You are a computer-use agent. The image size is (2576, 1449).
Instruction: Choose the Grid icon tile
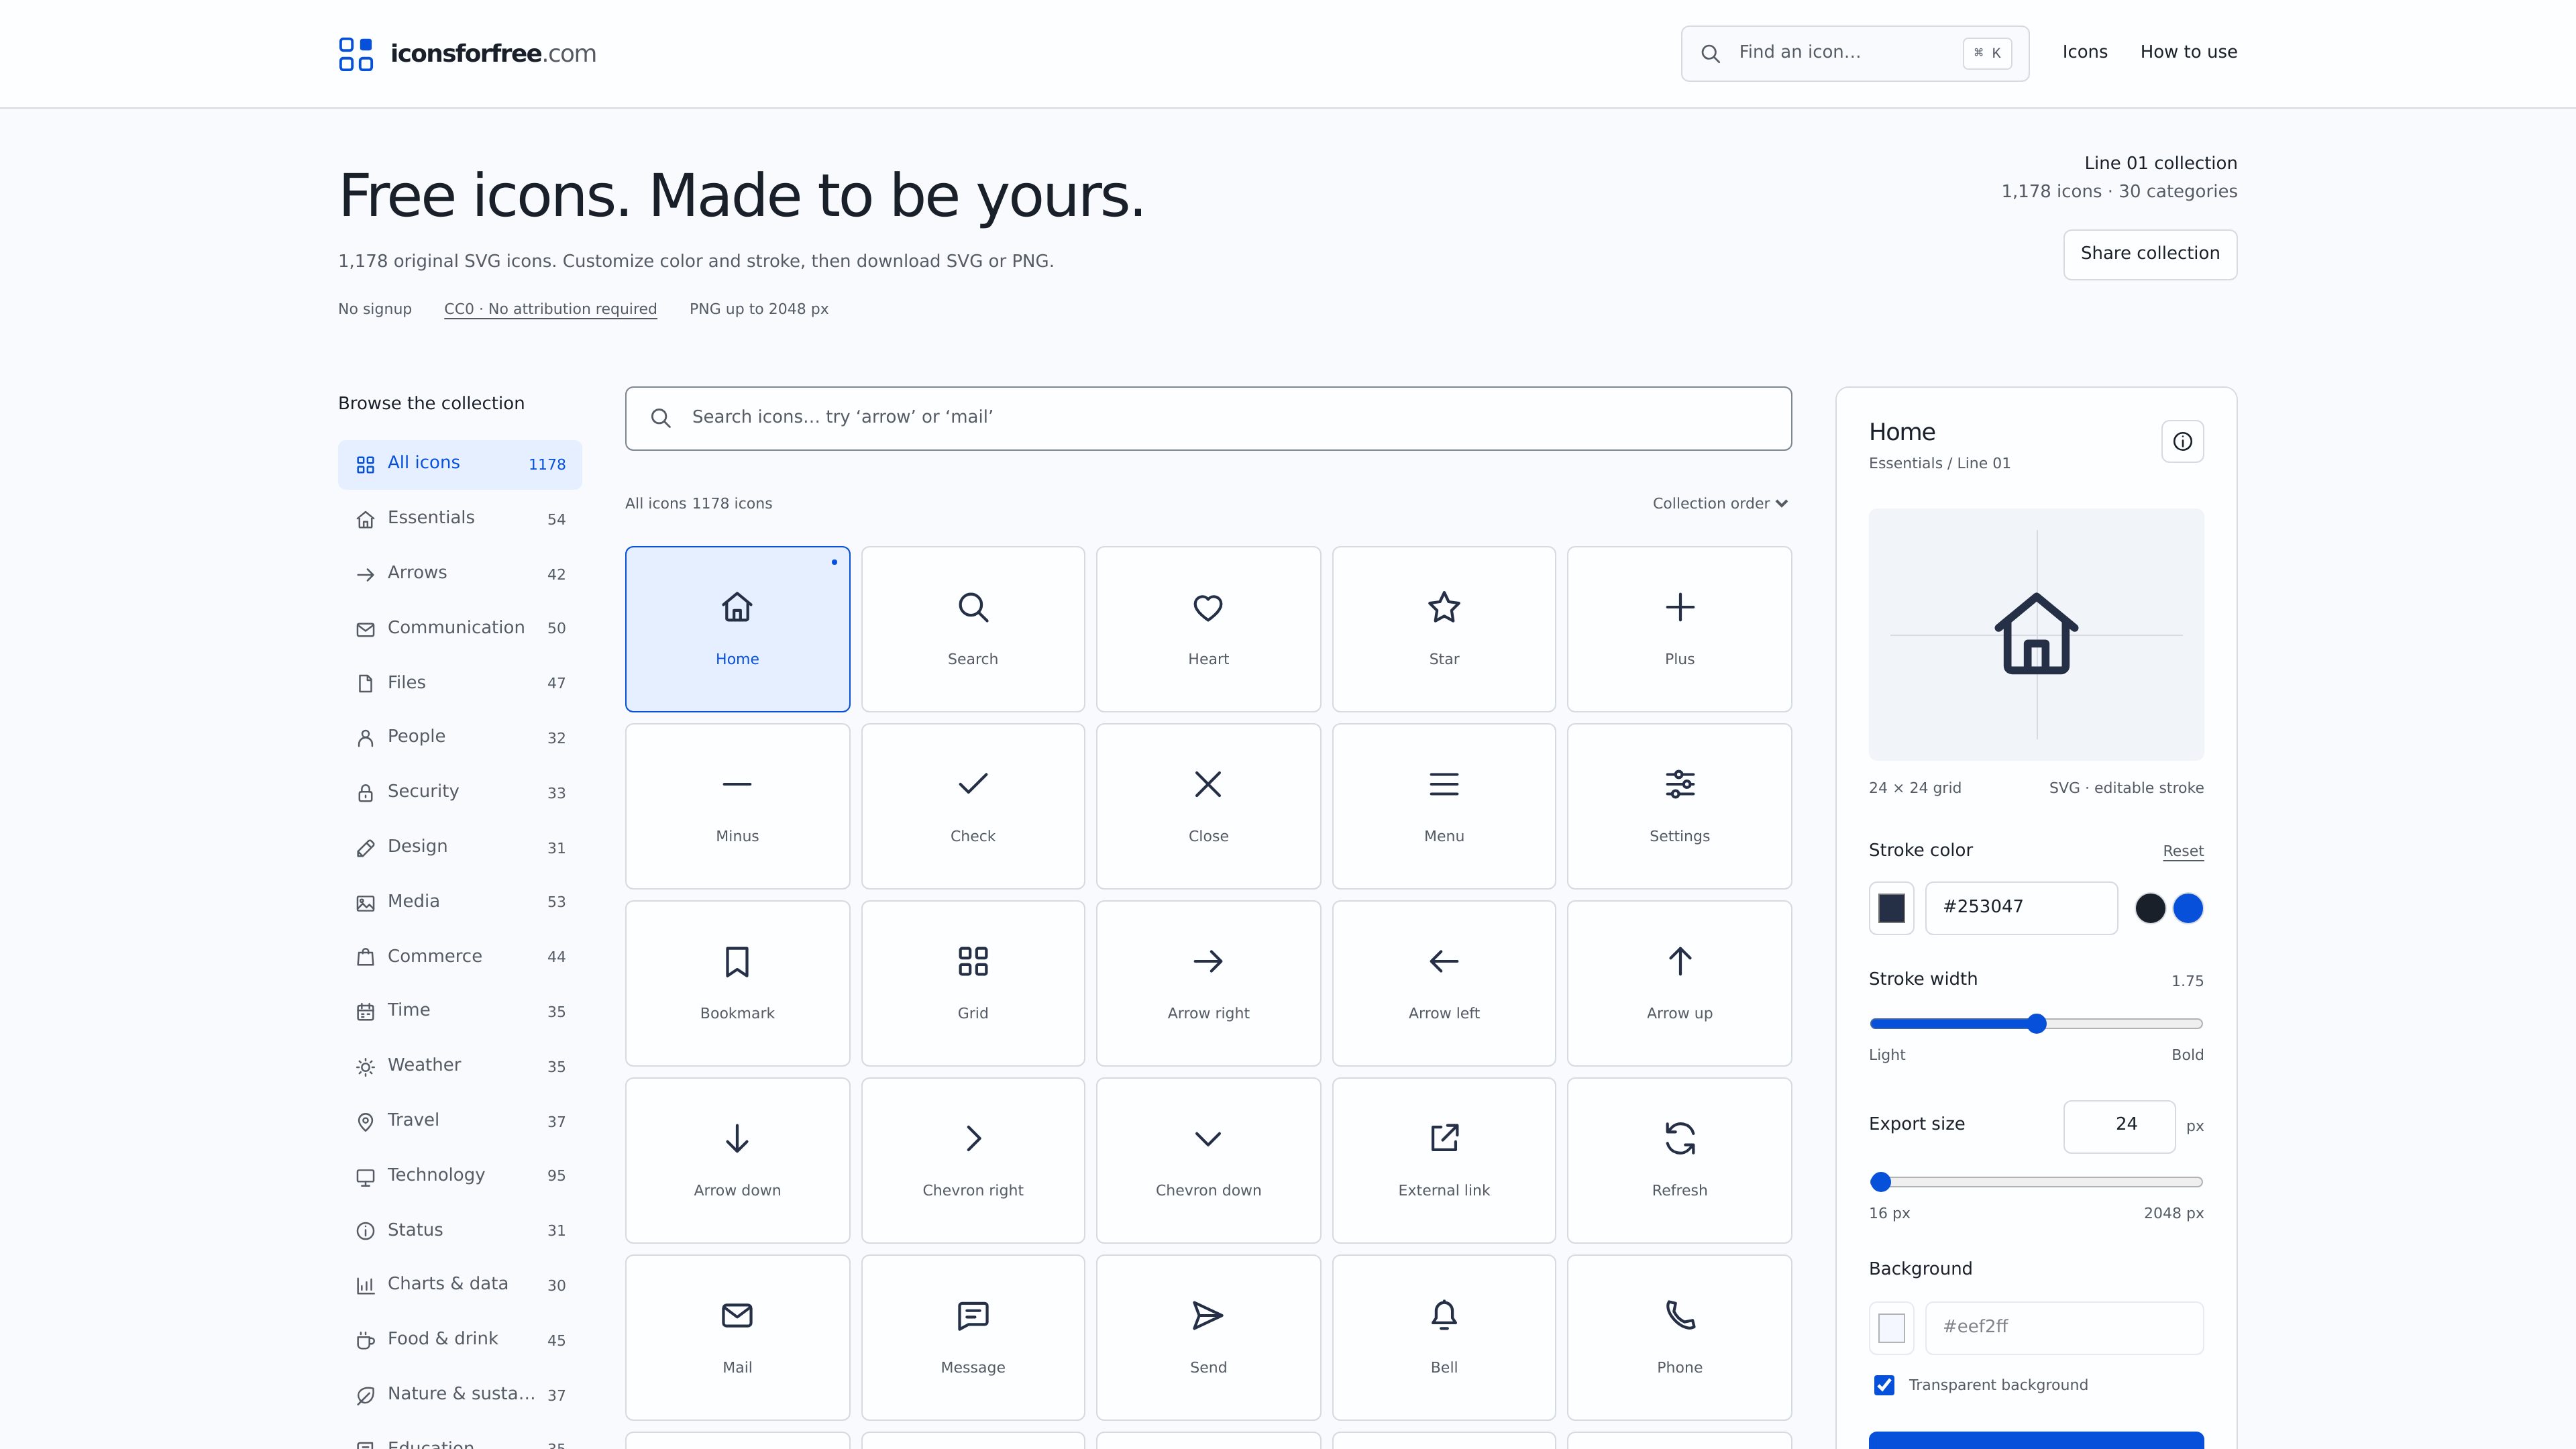tap(973, 983)
